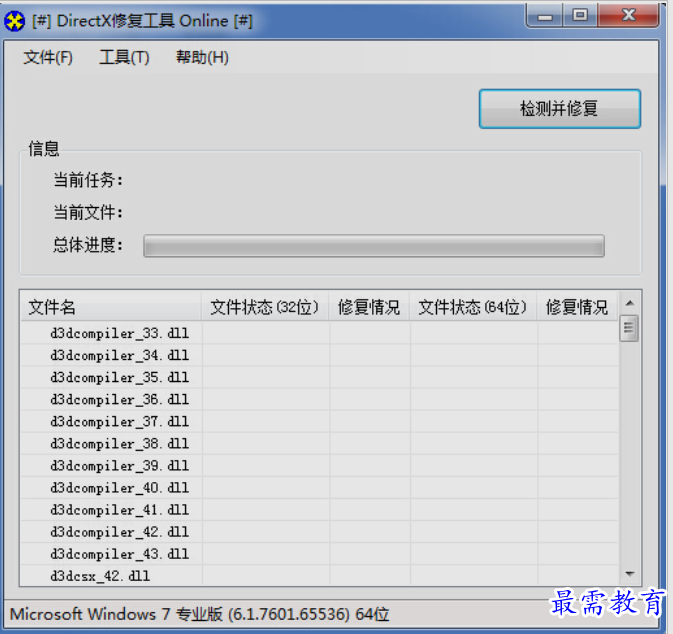Select row d3dcompiler_39.dll
673x634 pixels.
(320, 466)
